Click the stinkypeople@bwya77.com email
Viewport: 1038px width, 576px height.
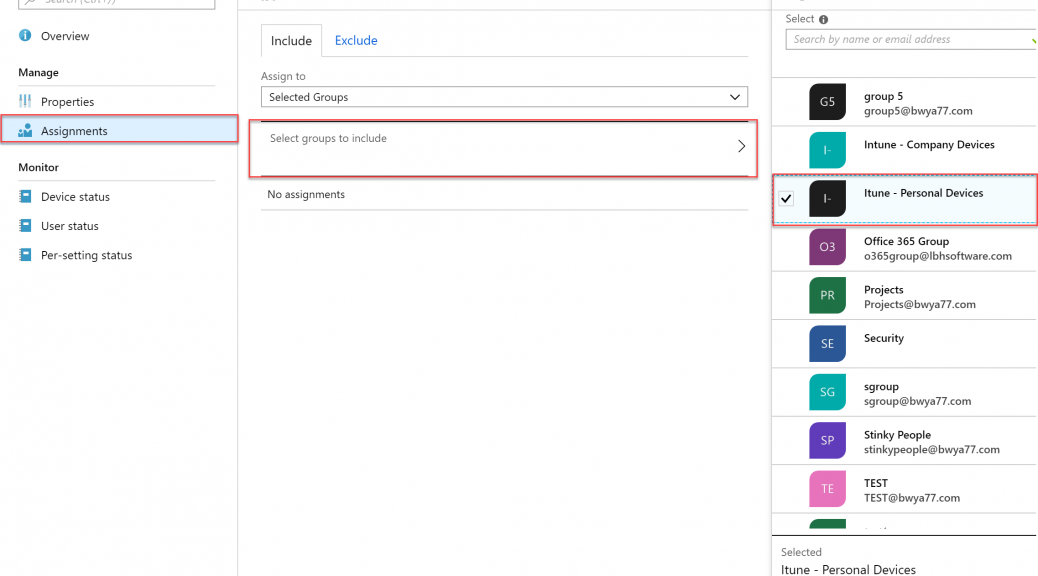931,449
